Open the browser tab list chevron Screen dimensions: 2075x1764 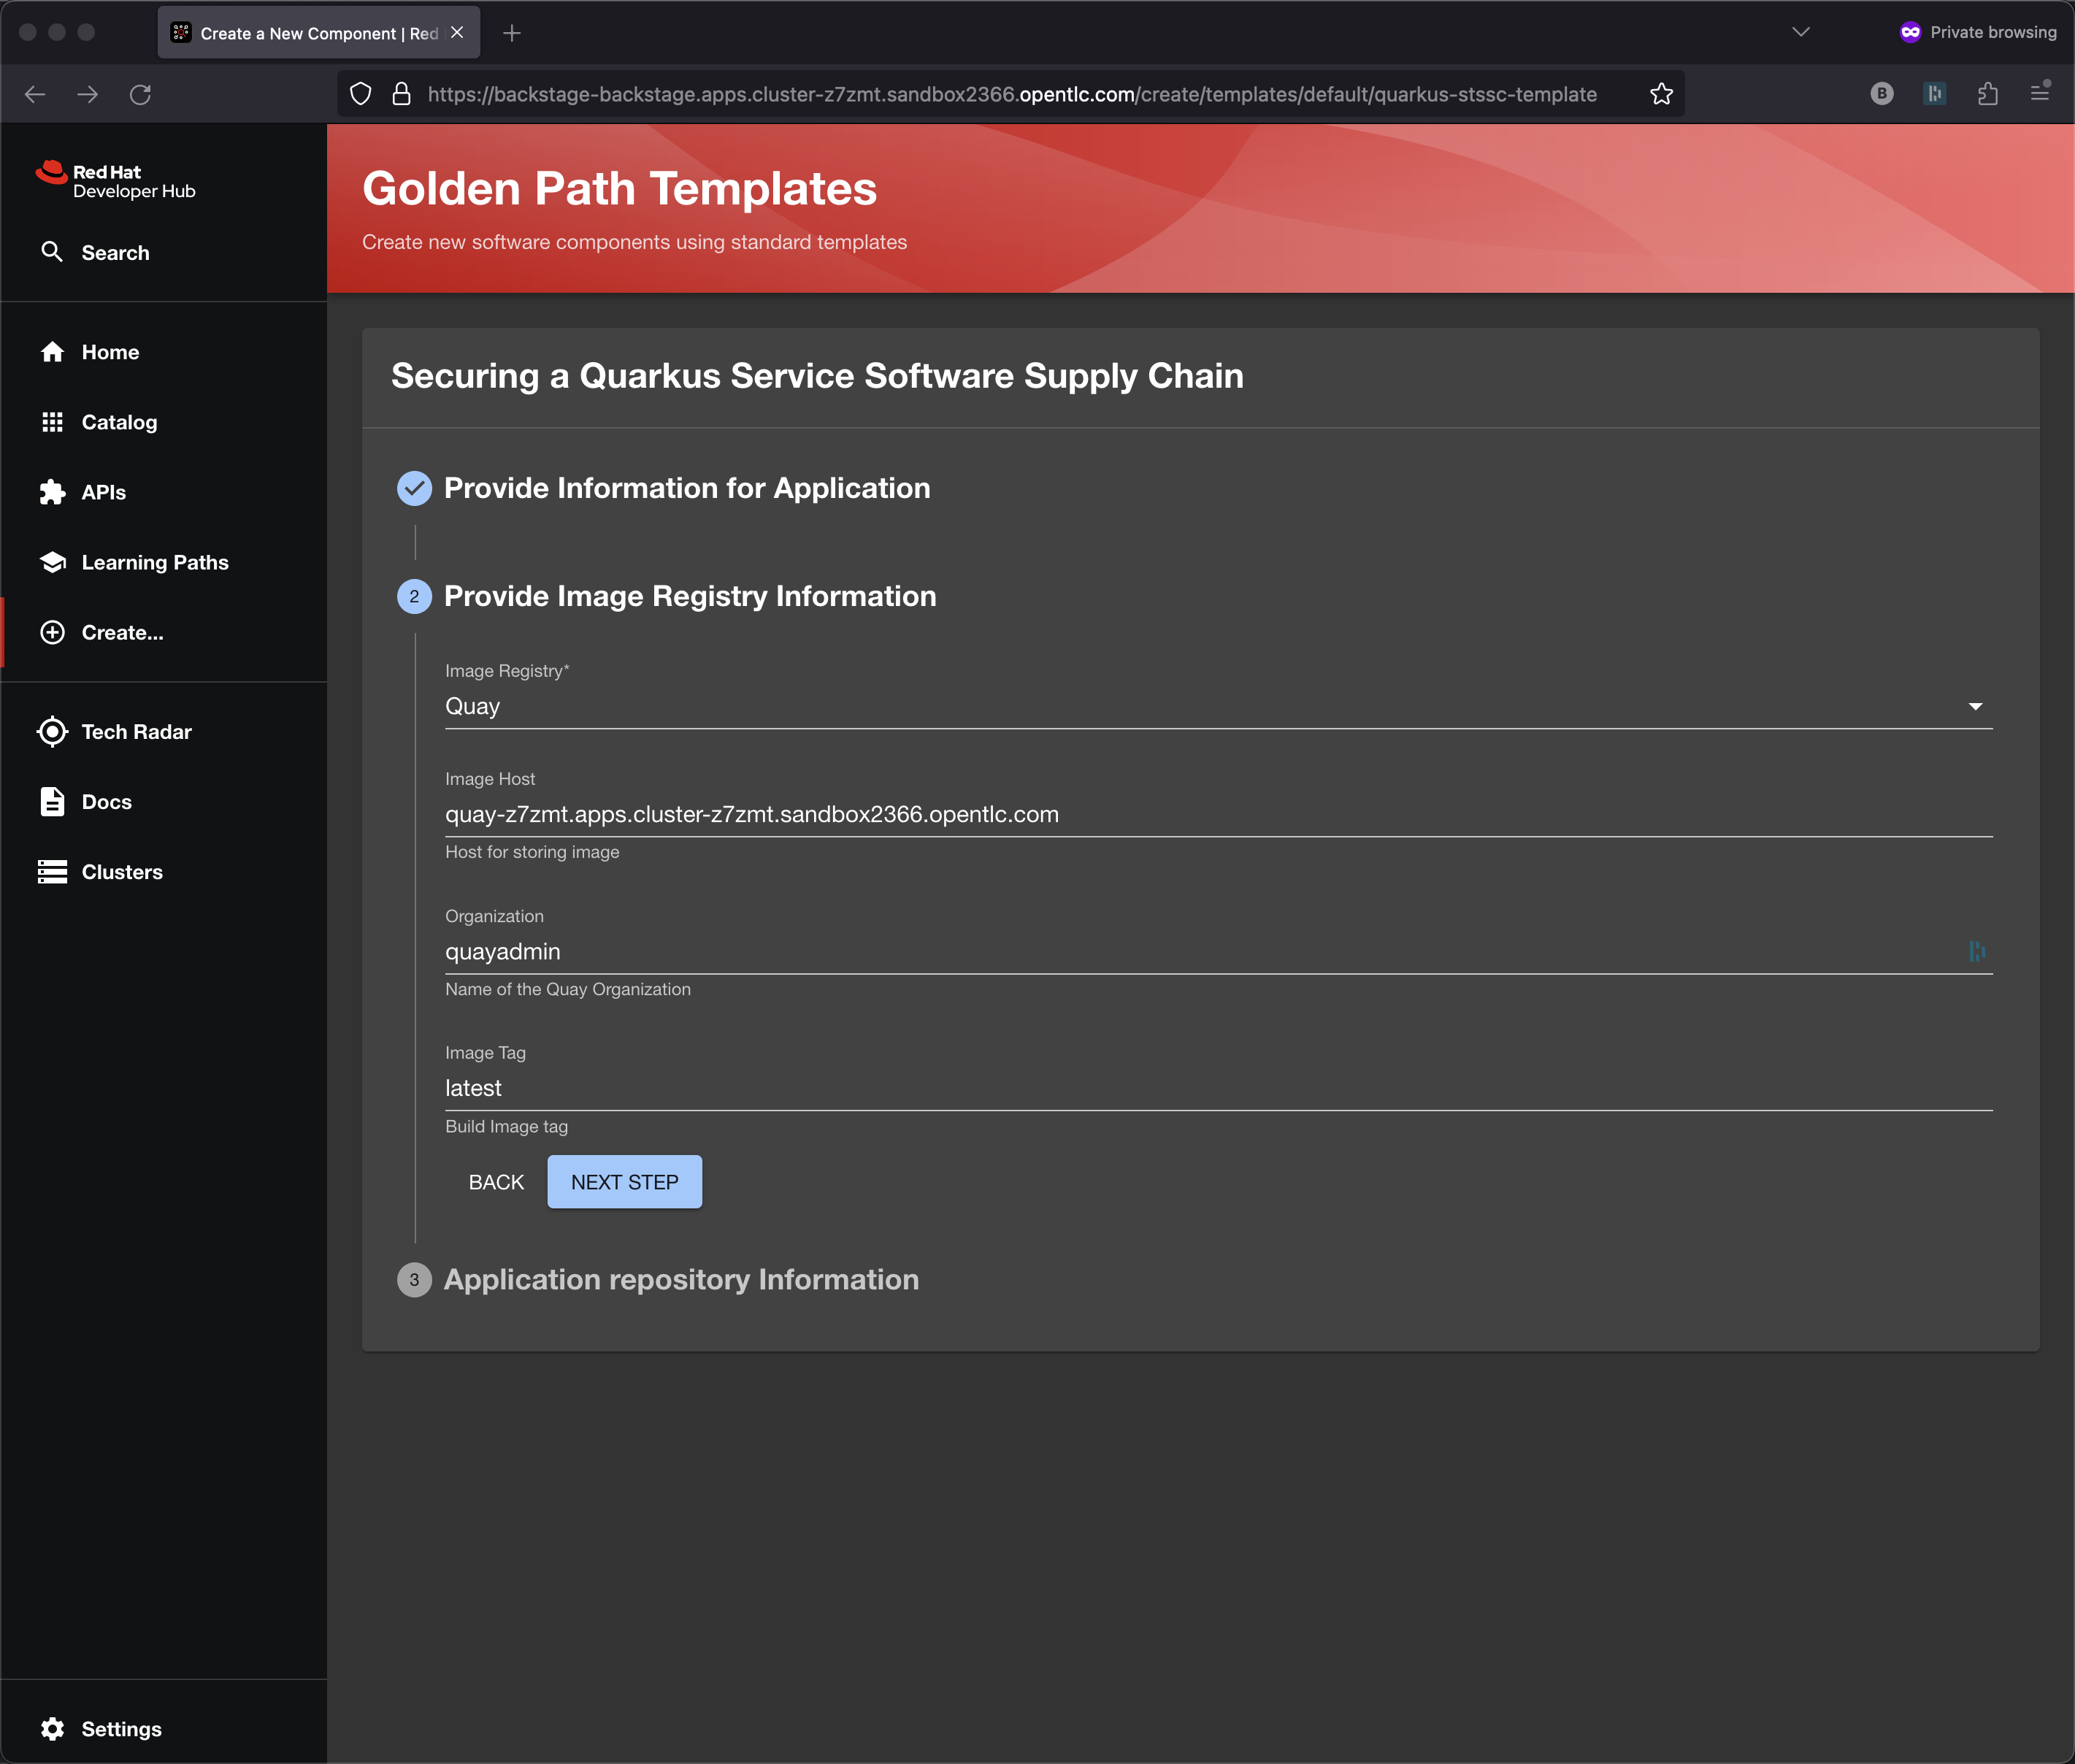tap(1800, 32)
